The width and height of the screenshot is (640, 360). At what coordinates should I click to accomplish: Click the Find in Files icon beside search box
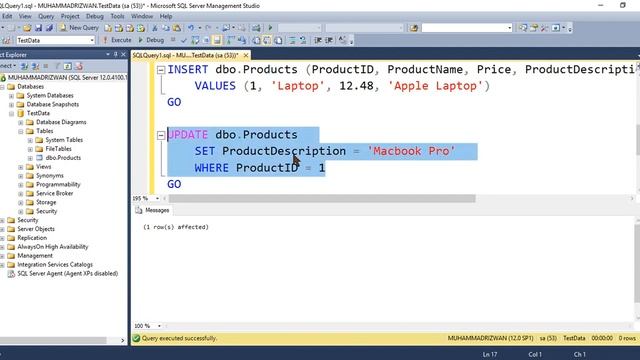point(414,28)
